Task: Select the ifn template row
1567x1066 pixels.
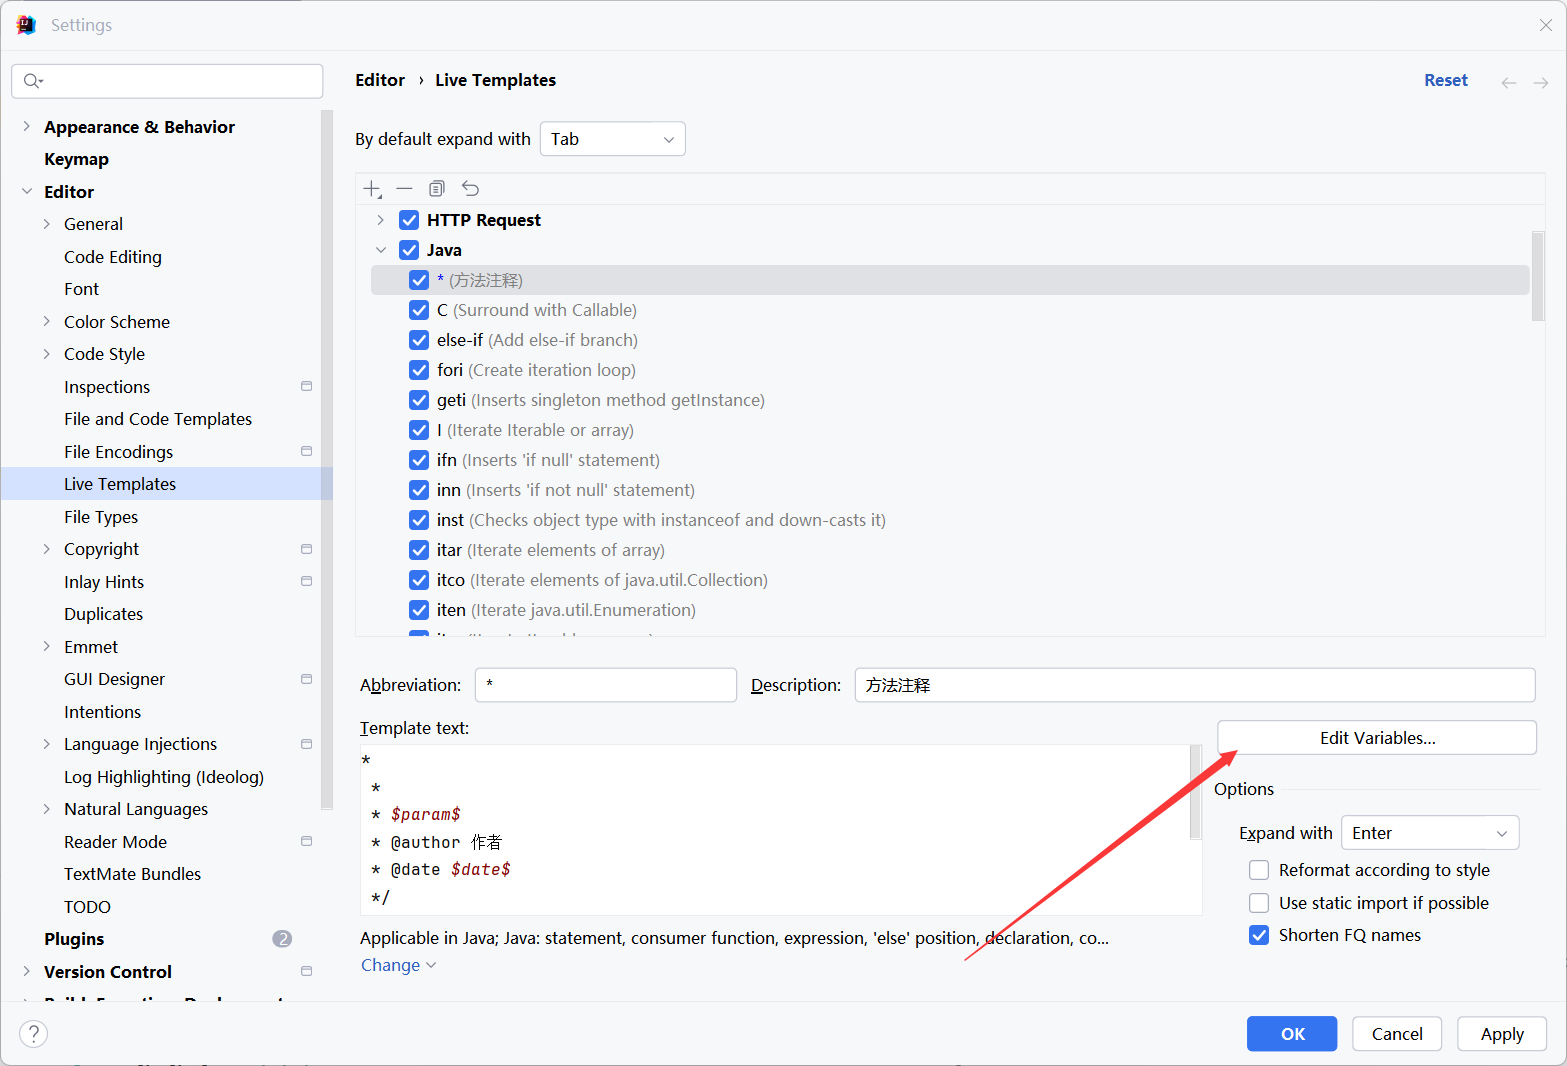Action: [x=950, y=460]
